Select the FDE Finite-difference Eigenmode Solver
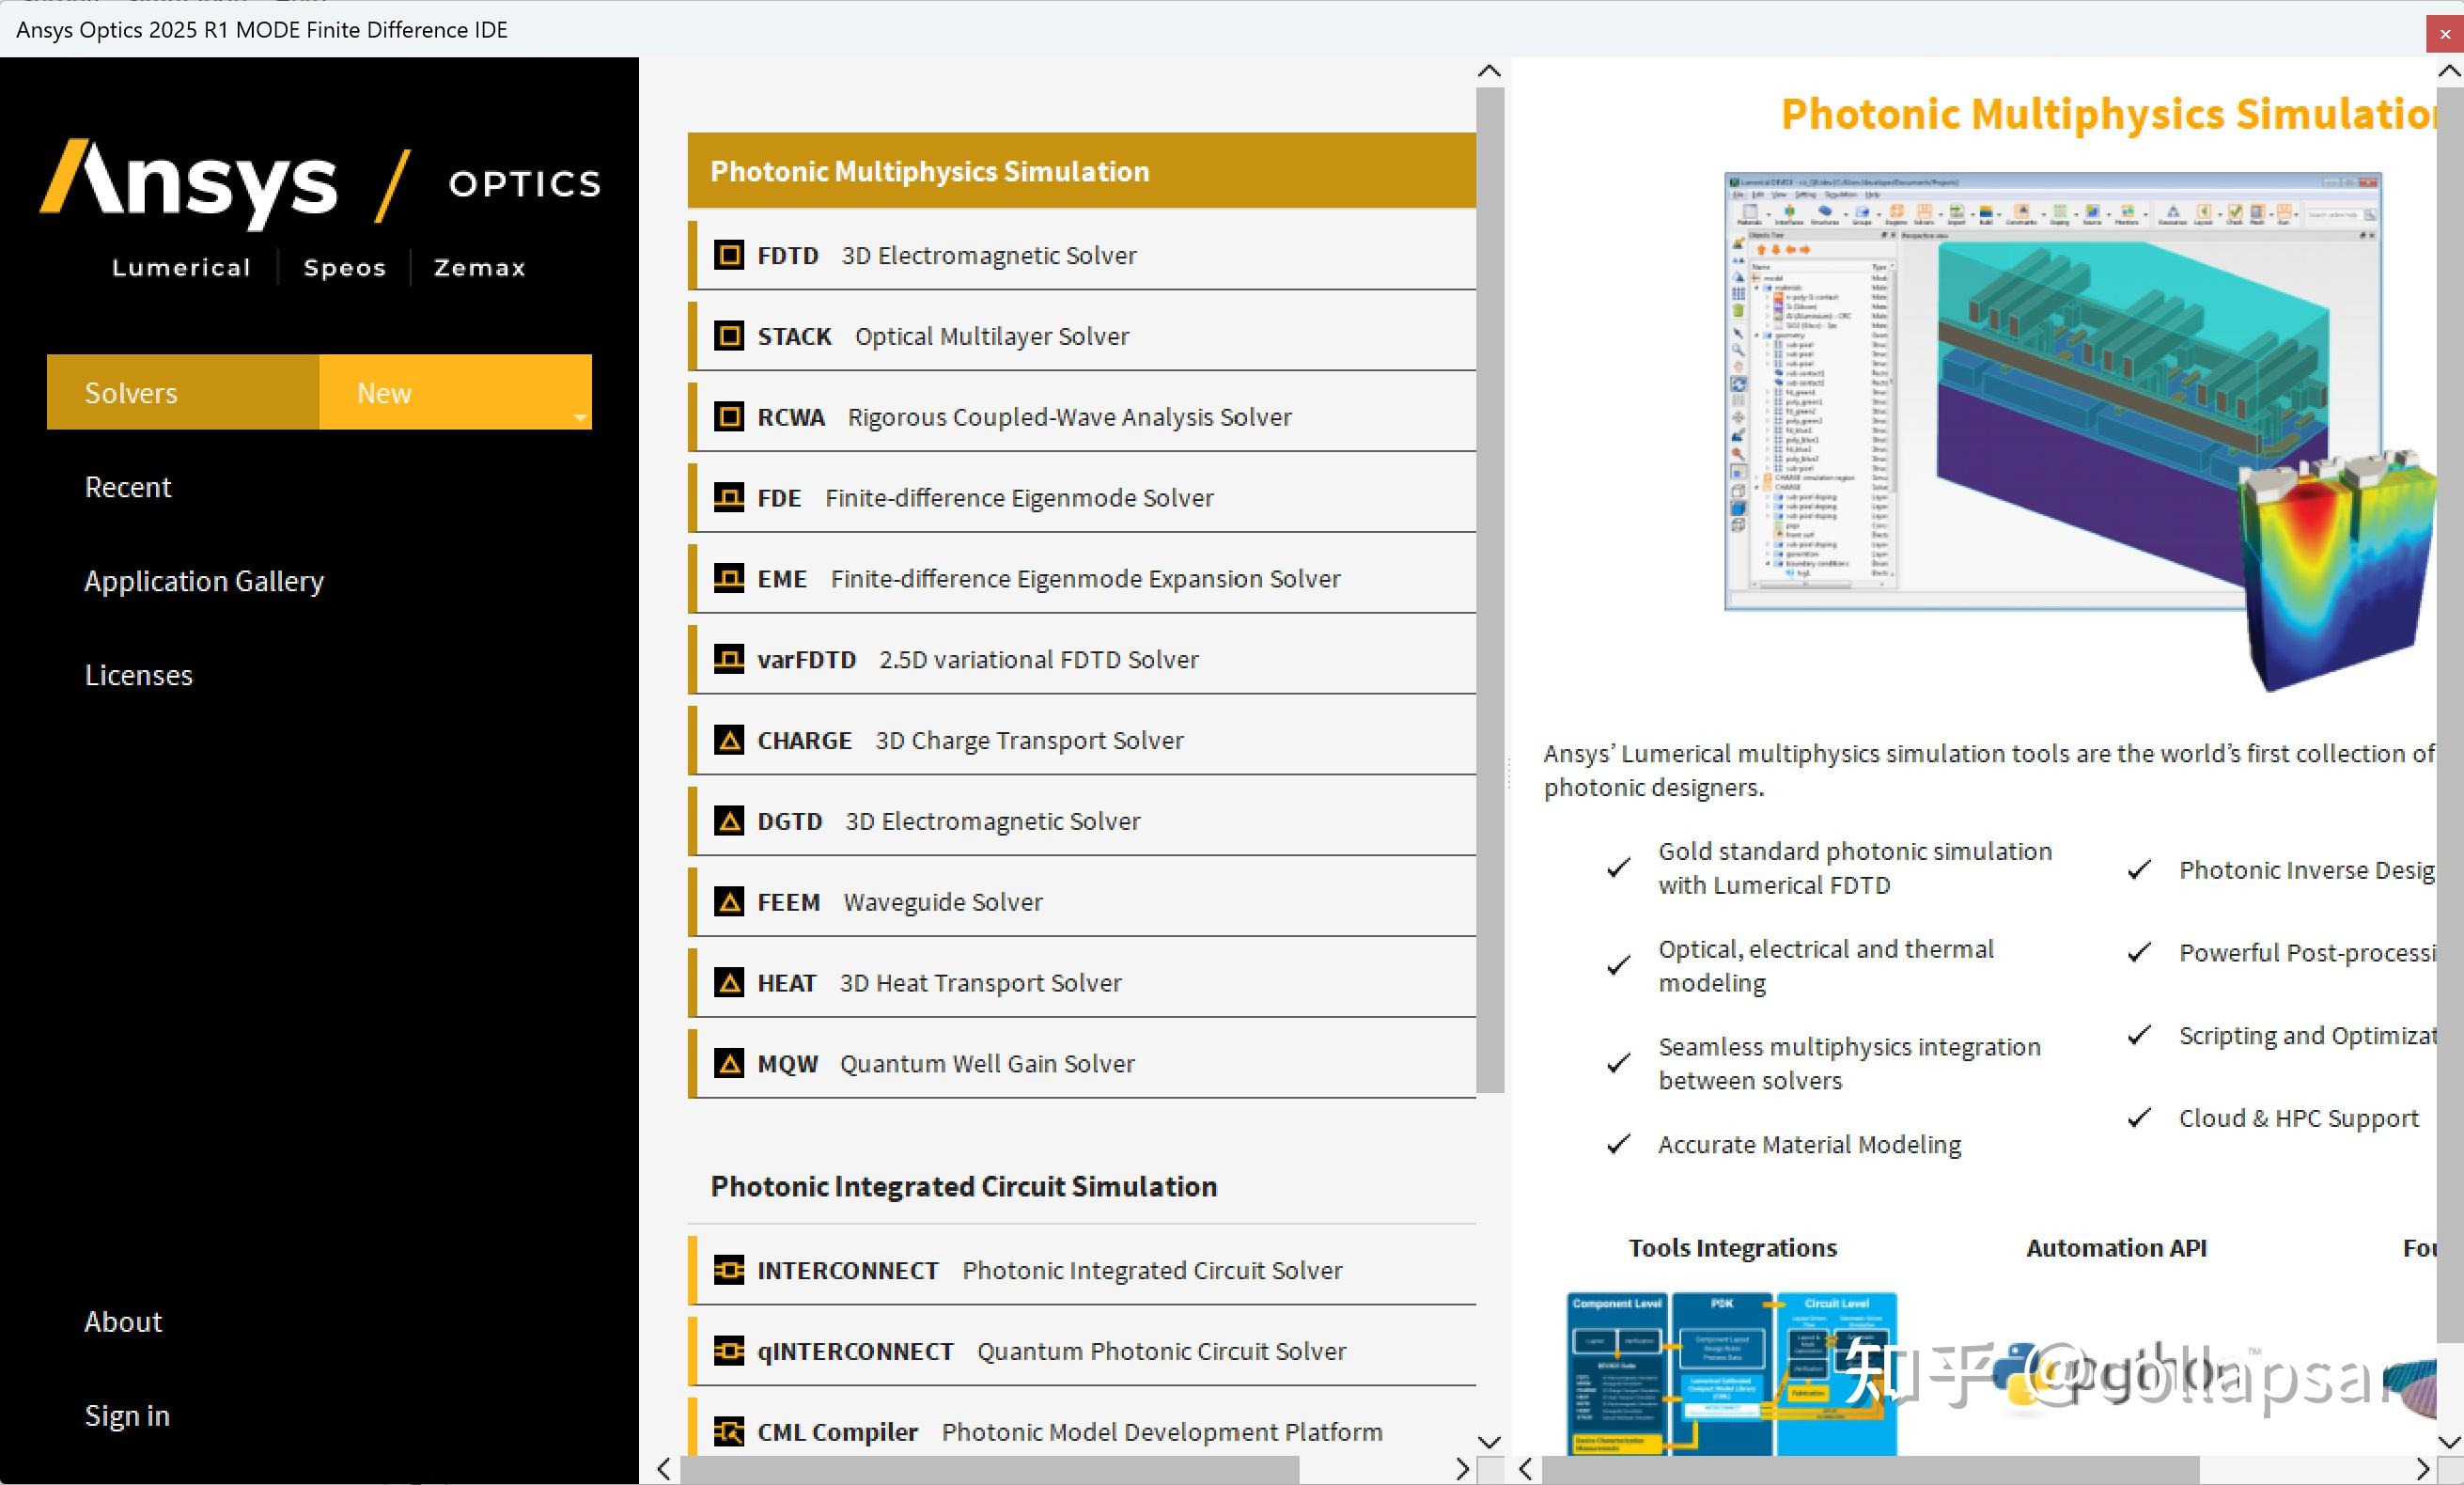 pyautogui.click(x=1080, y=497)
